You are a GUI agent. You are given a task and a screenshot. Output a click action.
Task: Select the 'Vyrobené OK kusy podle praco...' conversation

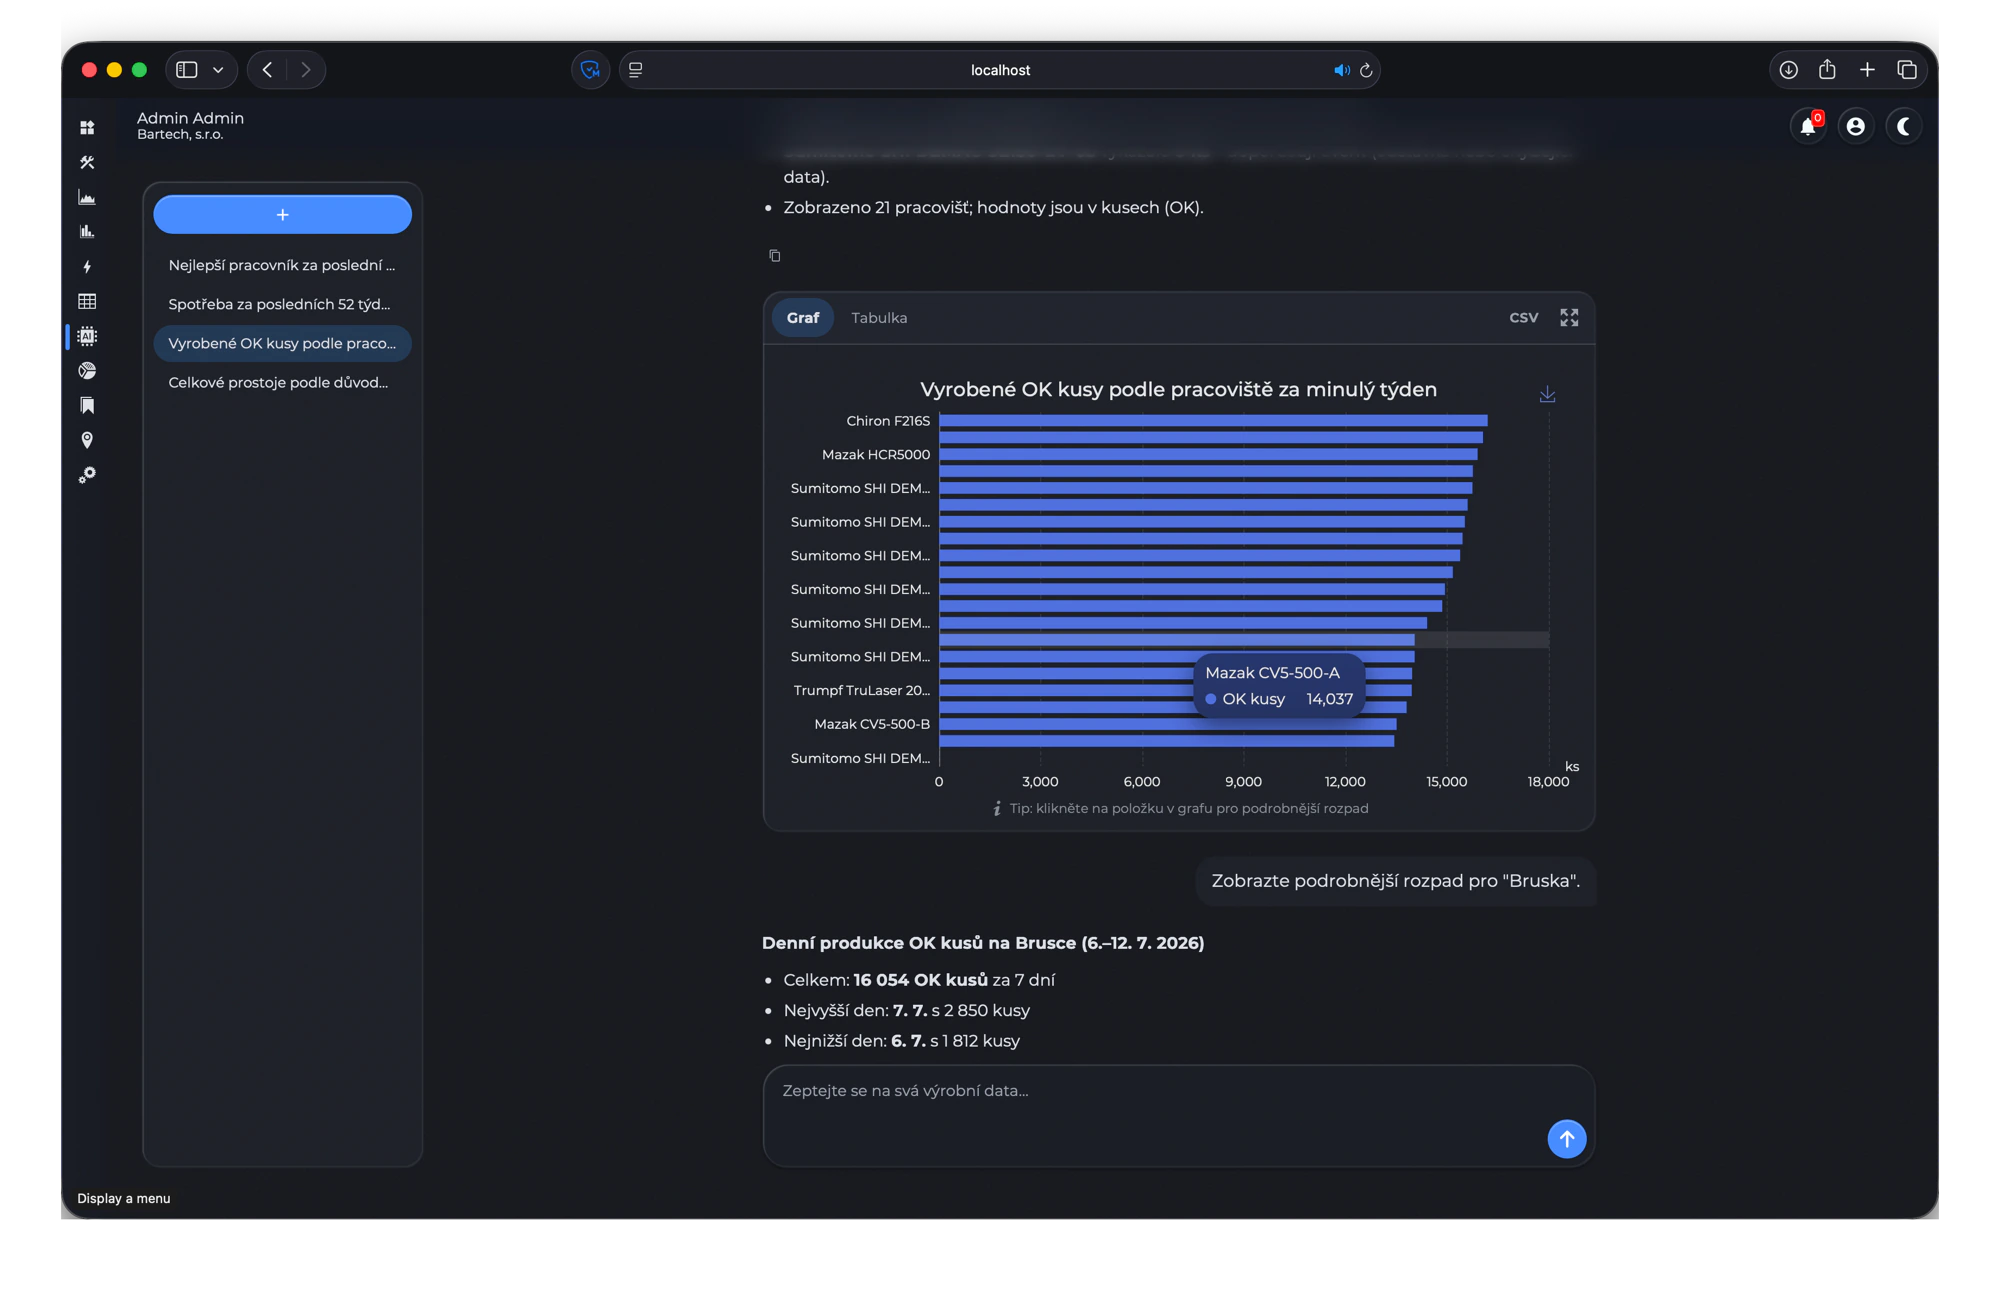(282, 343)
